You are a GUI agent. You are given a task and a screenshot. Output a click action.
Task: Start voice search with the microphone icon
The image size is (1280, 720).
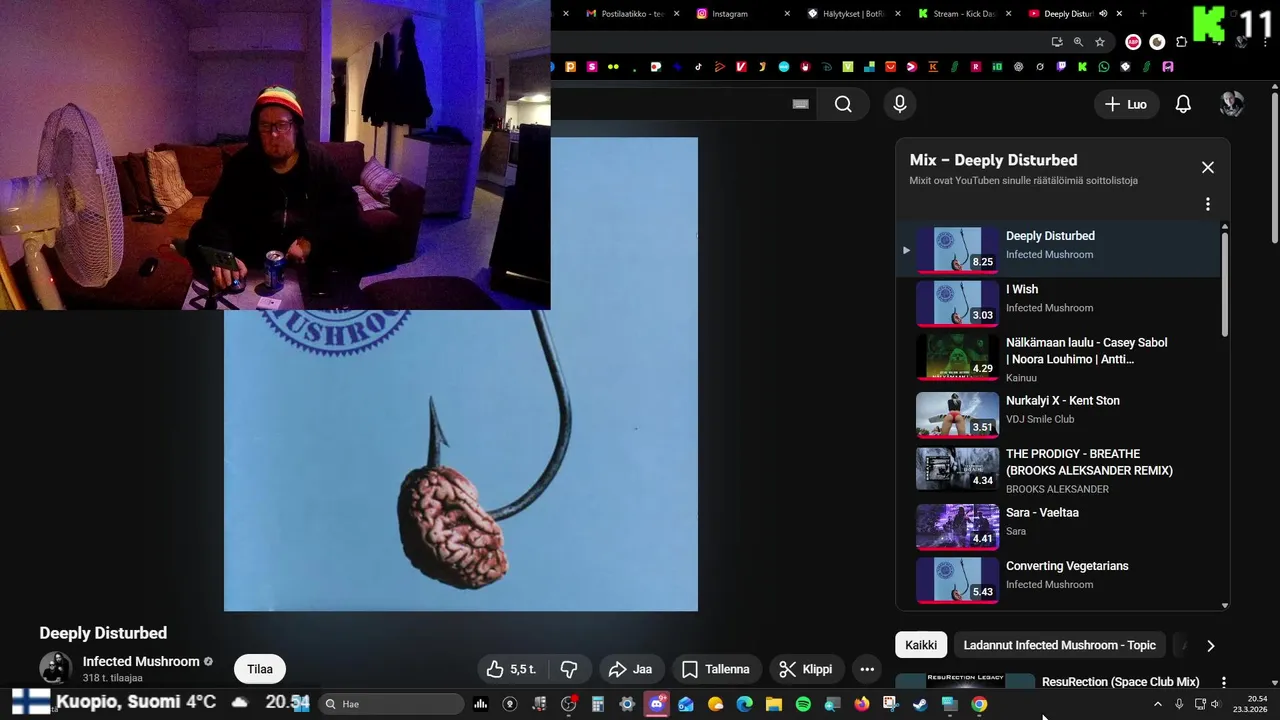(899, 104)
